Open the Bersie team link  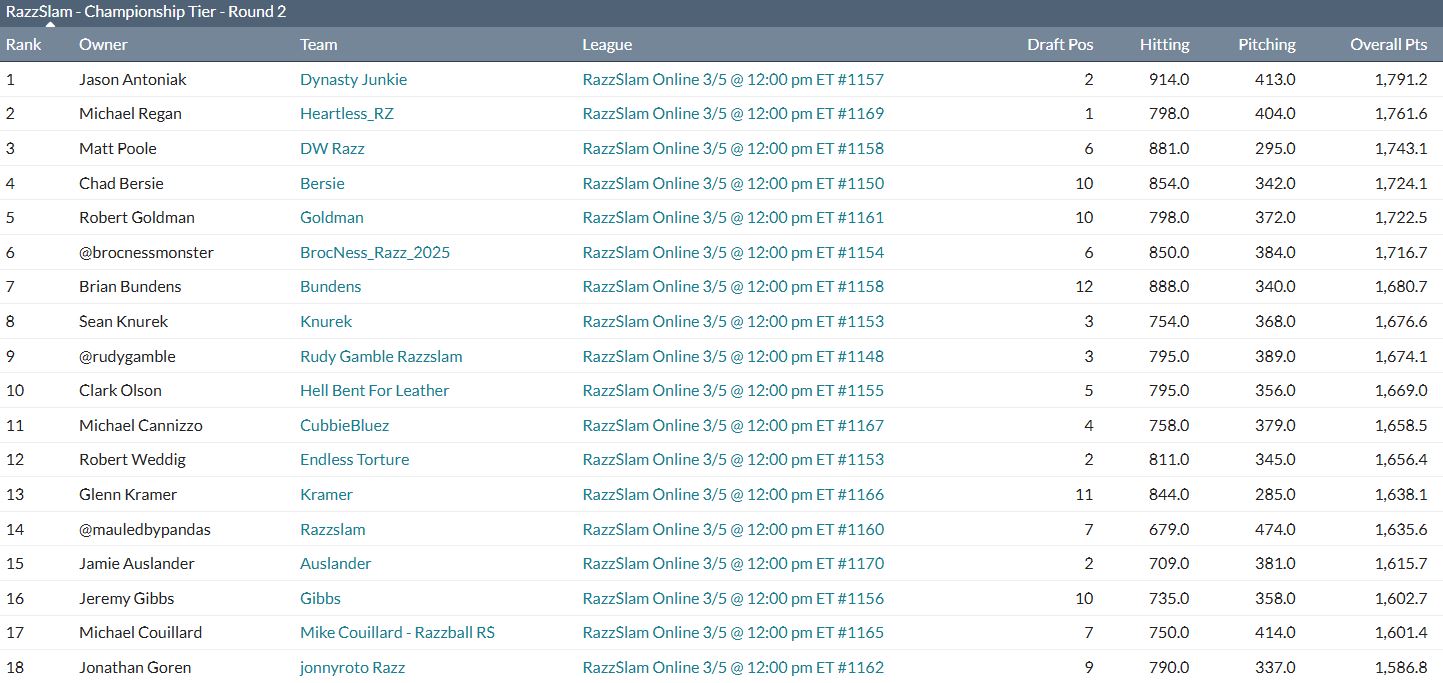322,183
